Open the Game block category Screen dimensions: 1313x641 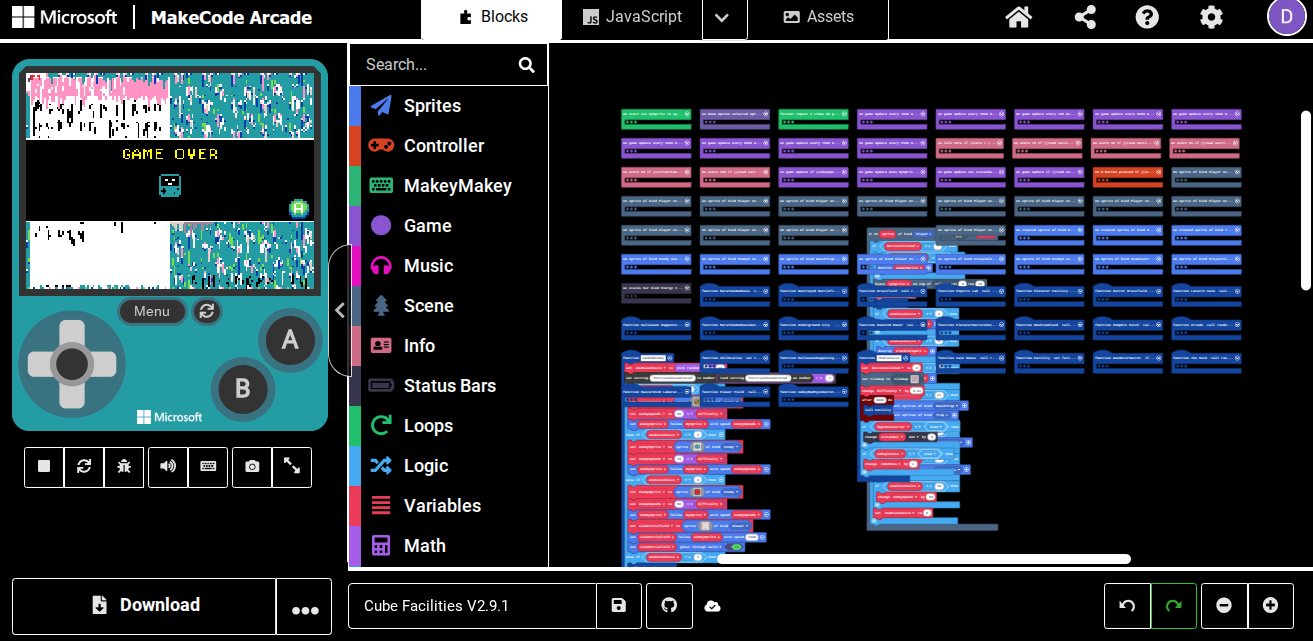pos(449,226)
